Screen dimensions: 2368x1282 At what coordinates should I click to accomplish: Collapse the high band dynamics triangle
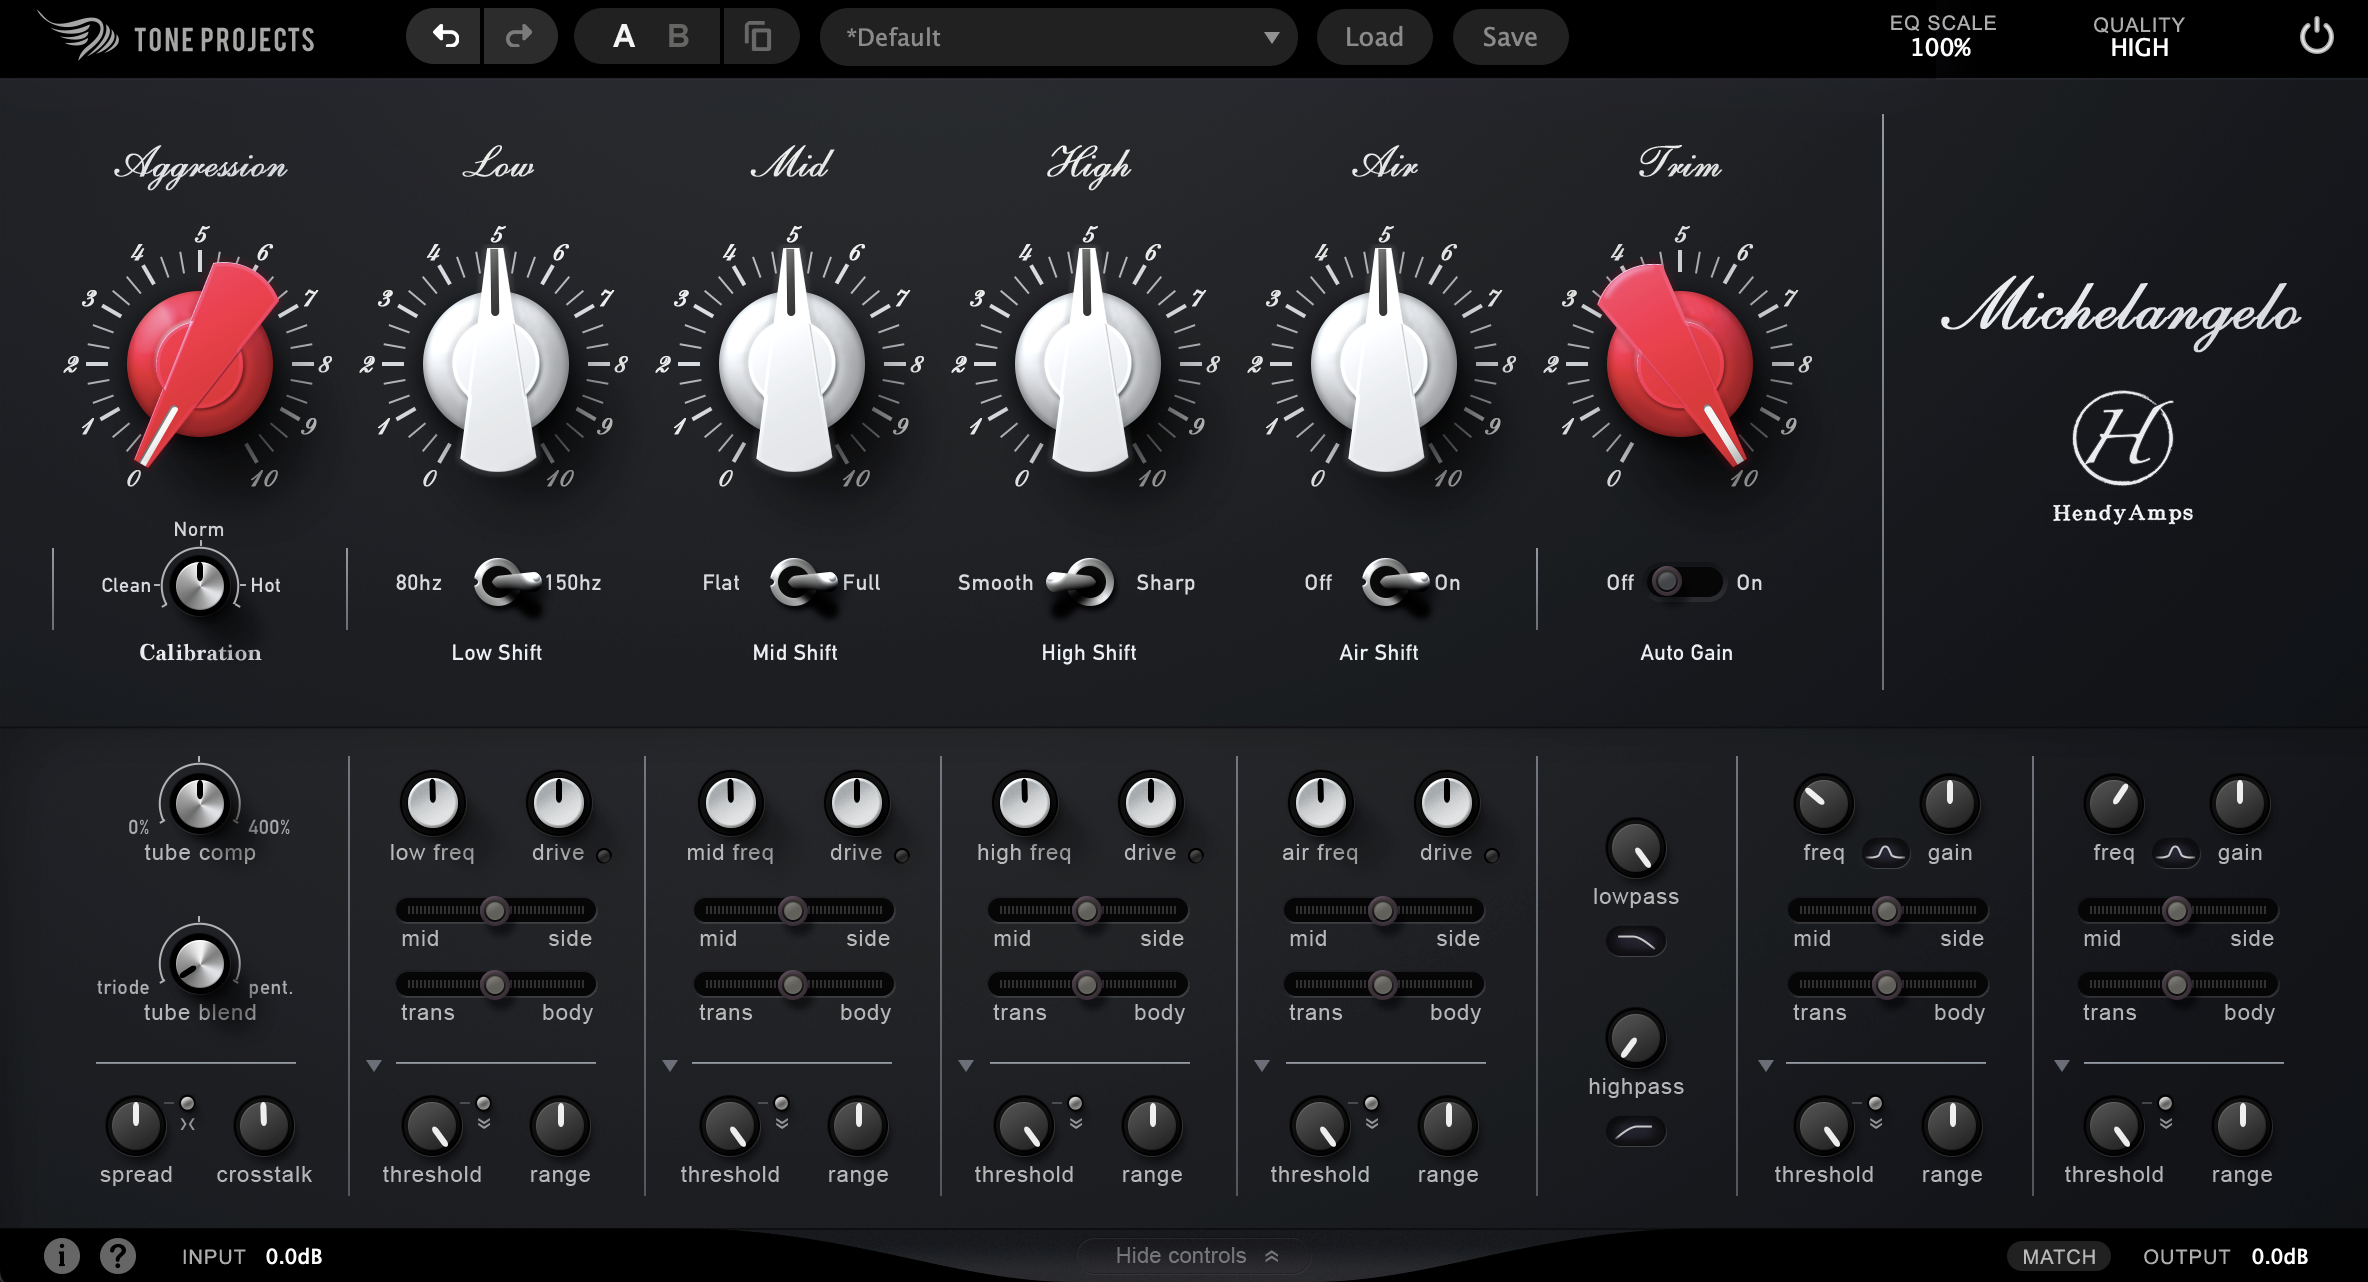(966, 1066)
